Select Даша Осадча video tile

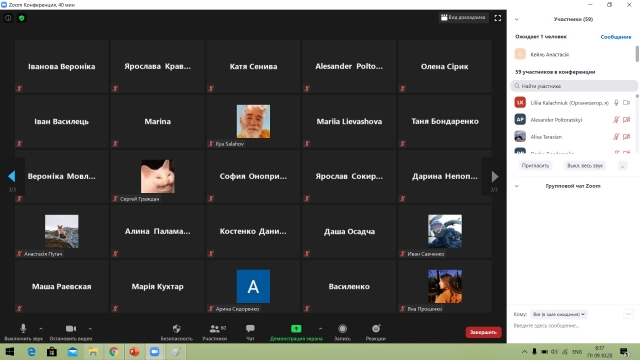pyautogui.click(x=349, y=231)
